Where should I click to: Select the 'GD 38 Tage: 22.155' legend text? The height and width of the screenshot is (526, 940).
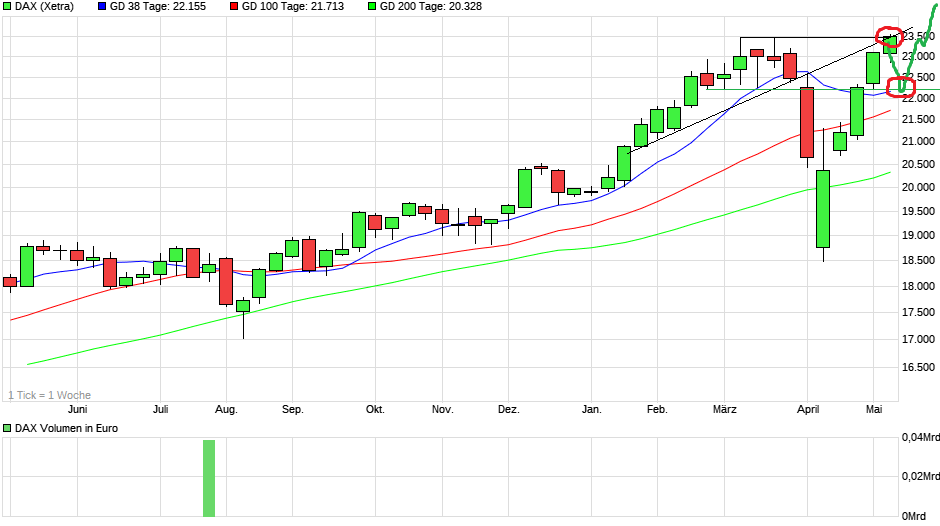point(158,7)
